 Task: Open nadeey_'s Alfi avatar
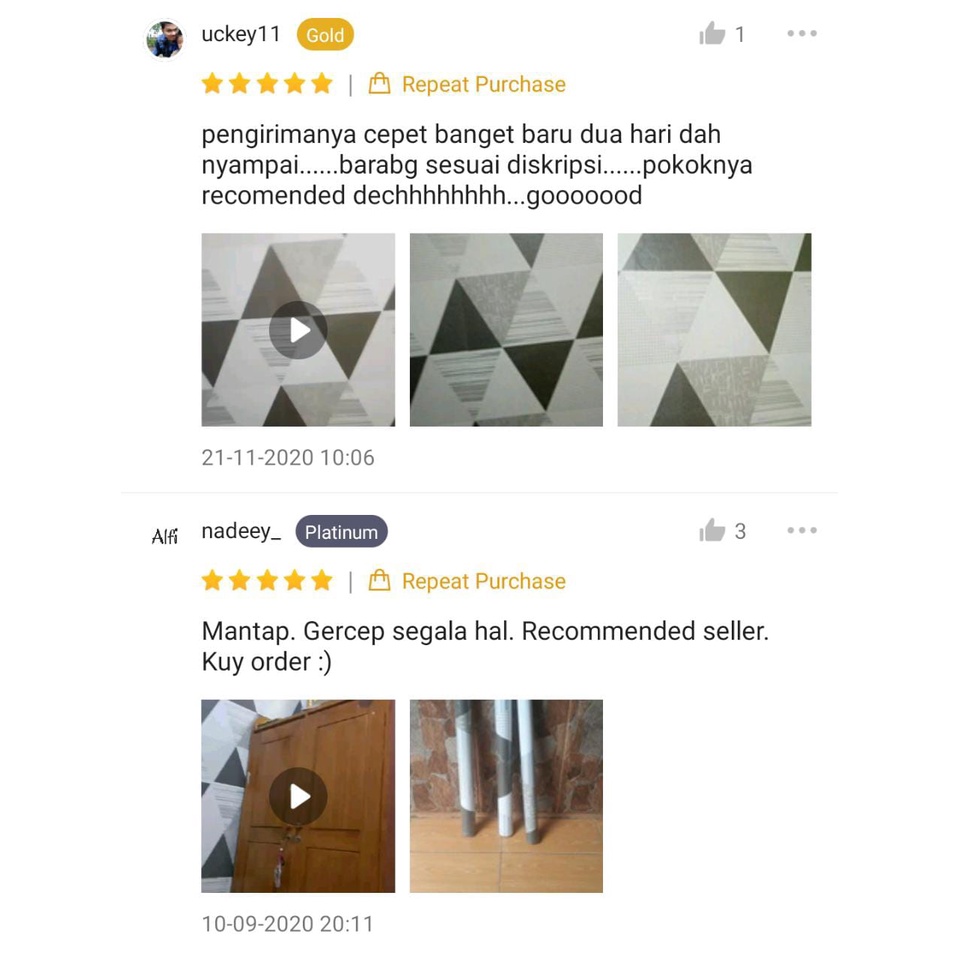tap(164, 536)
